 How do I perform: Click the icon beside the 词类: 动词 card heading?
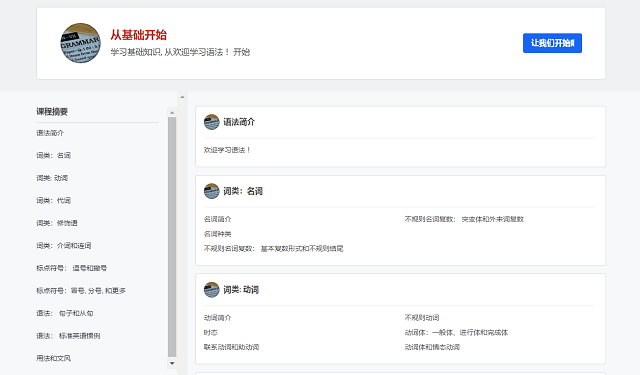(x=211, y=290)
